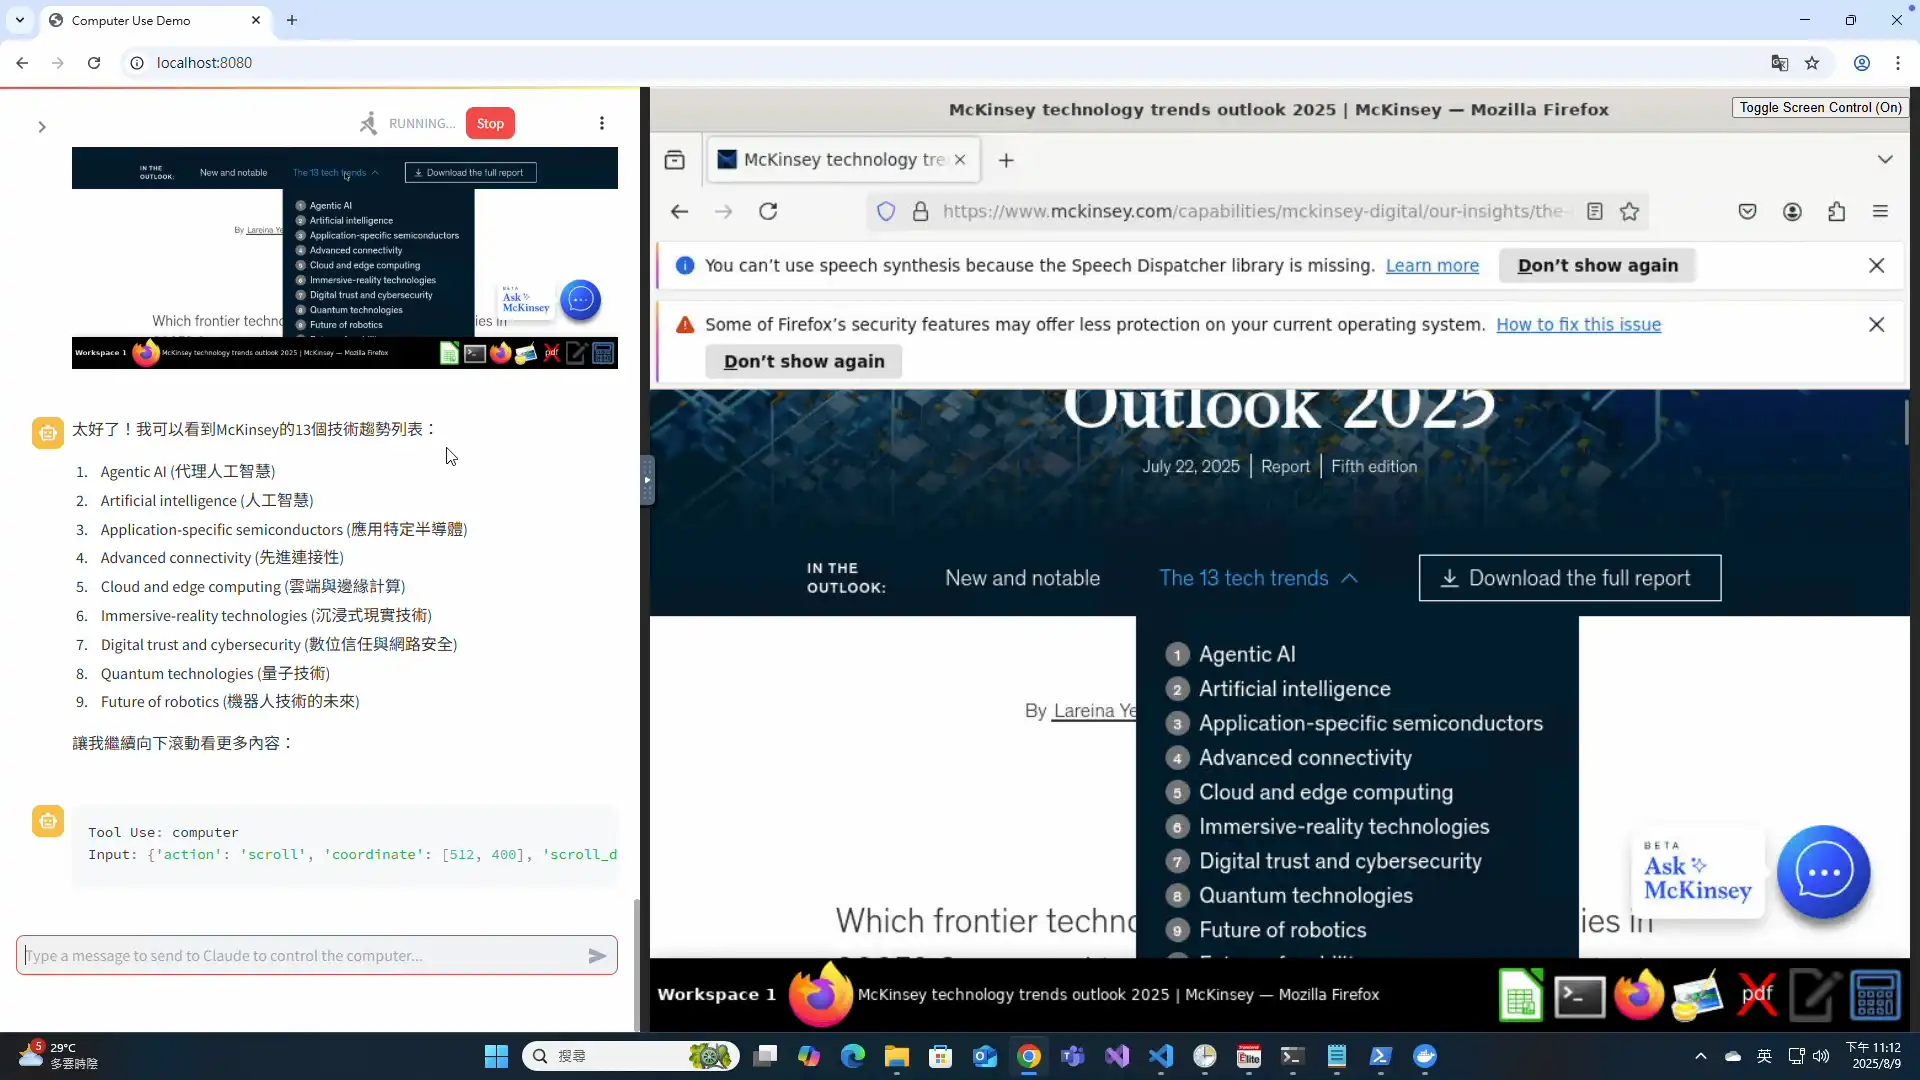
Task: Open the Chrome three-dot menu
Action: (x=1898, y=62)
